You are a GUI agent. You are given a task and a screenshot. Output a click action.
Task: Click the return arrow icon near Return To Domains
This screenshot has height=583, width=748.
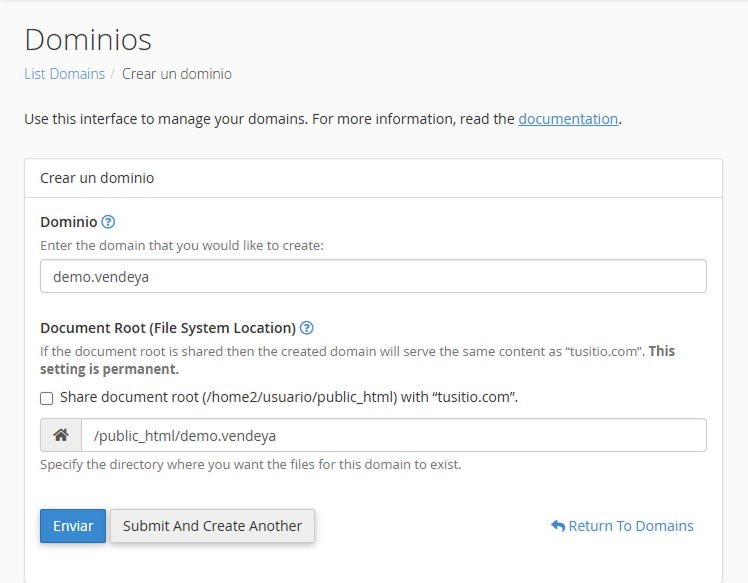coord(558,526)
